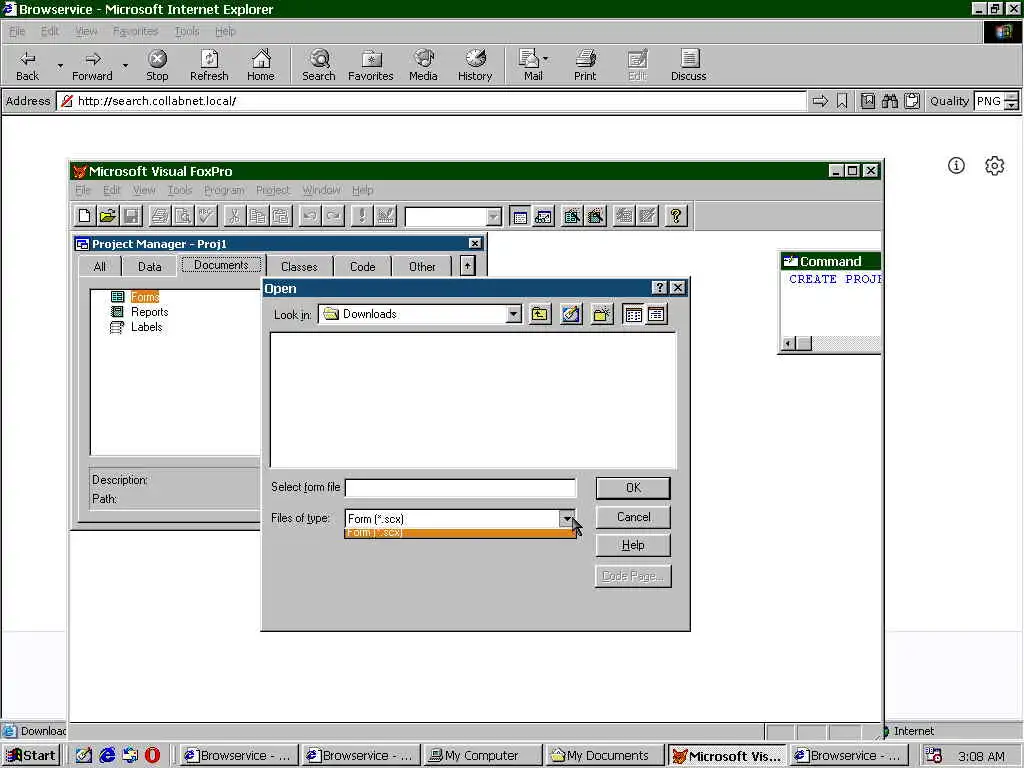Click the Cut scissors icon in FoxPro toolbar
This screenshot has width=1024, height=768.
click(x=233, y=216)
